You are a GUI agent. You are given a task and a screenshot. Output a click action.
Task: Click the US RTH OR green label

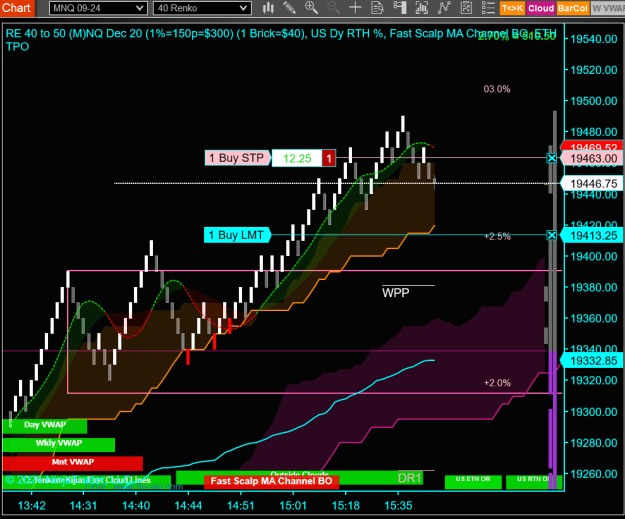coord(533,481)
